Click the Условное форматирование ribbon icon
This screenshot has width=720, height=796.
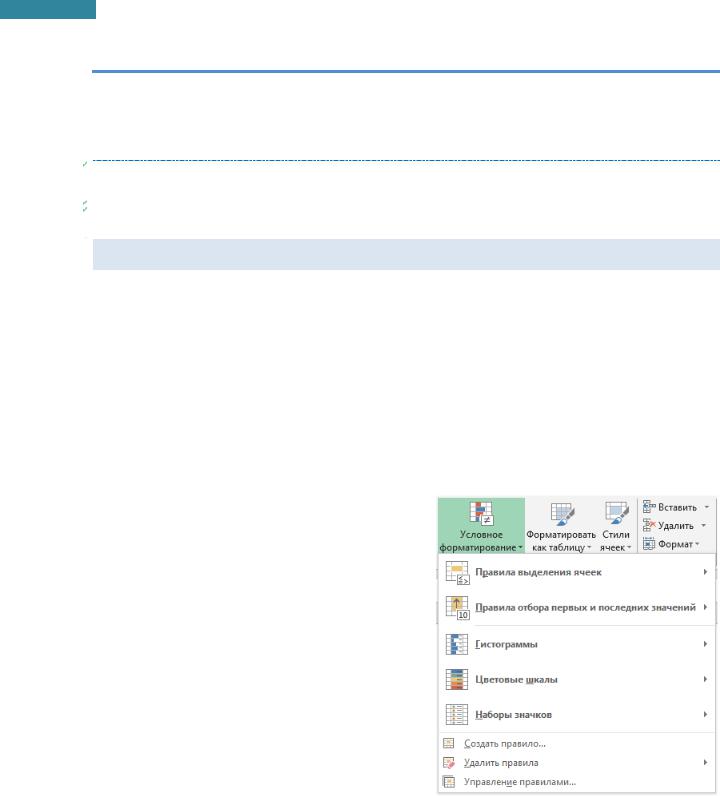(481, 513)
